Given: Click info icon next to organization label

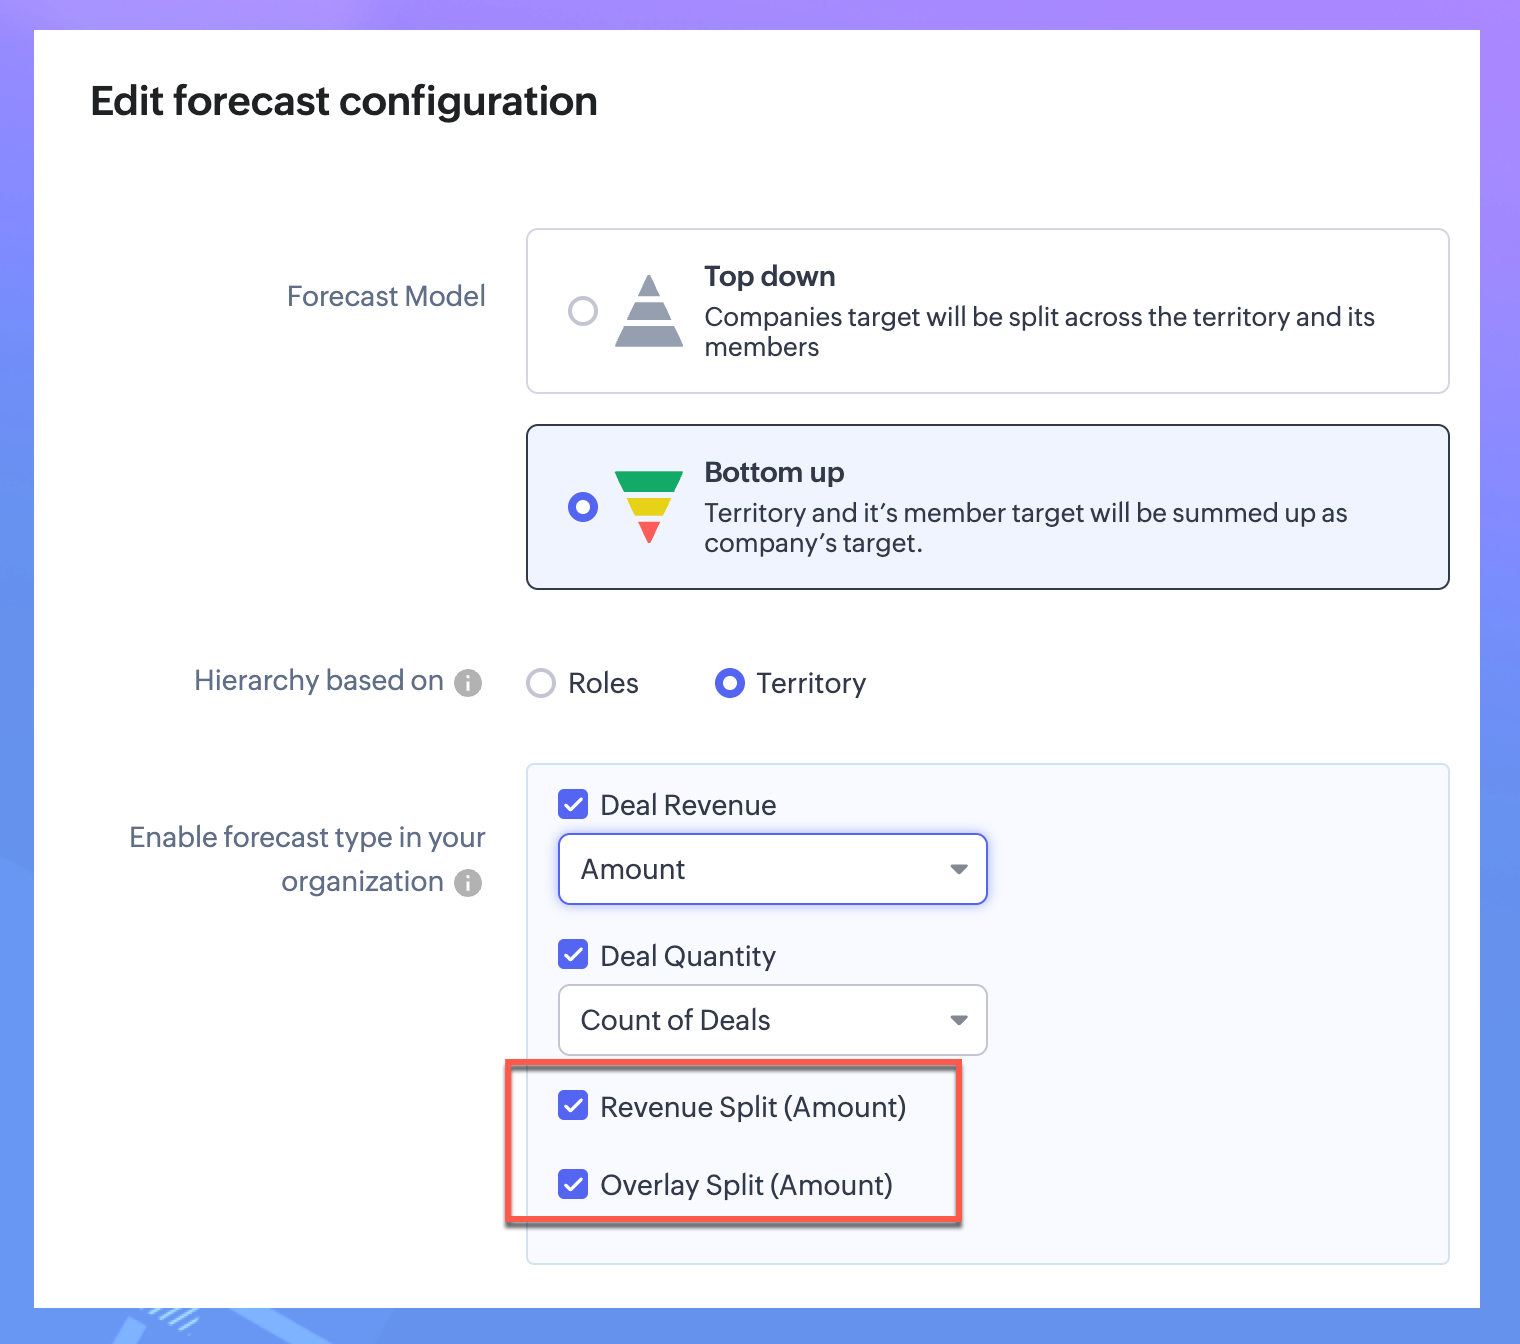Looking at the screenshot, I should (x=468, y=883).
